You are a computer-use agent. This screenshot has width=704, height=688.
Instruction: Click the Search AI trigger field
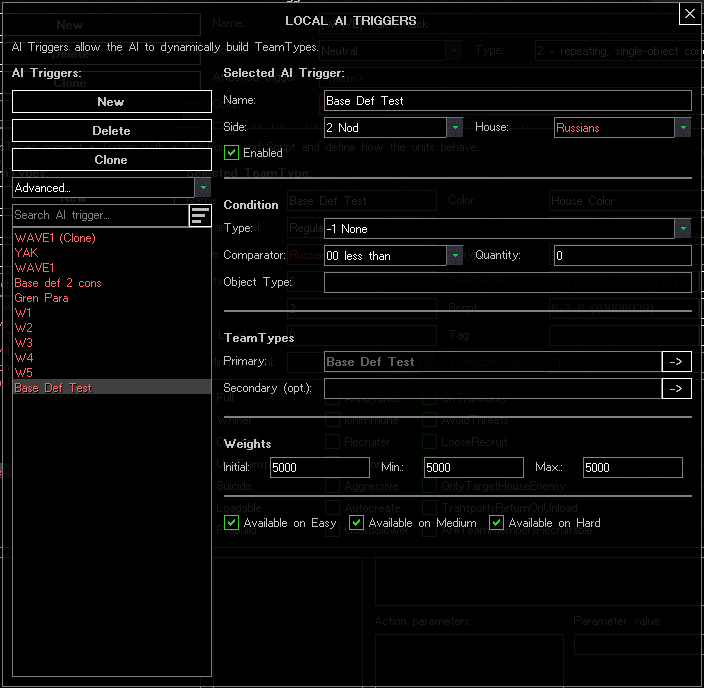click(x=100, y=216)
